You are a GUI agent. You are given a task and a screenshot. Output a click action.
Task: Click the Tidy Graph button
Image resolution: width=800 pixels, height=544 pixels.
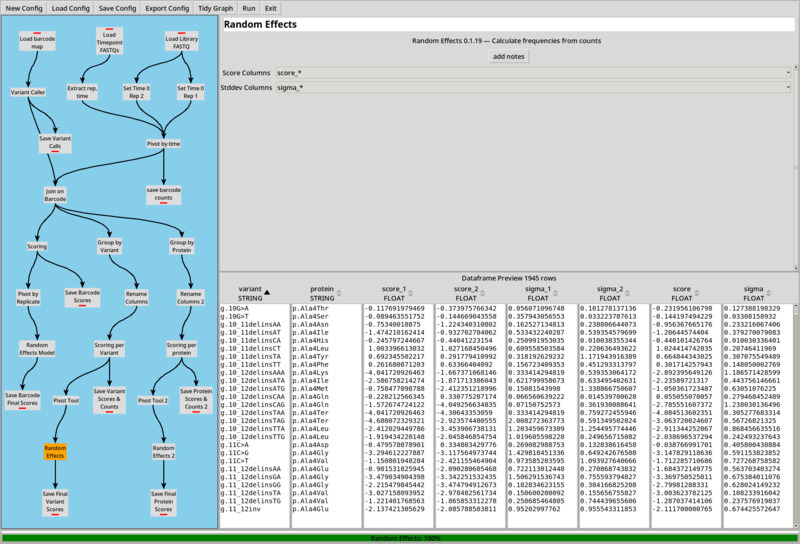click(x=215, y=8)
